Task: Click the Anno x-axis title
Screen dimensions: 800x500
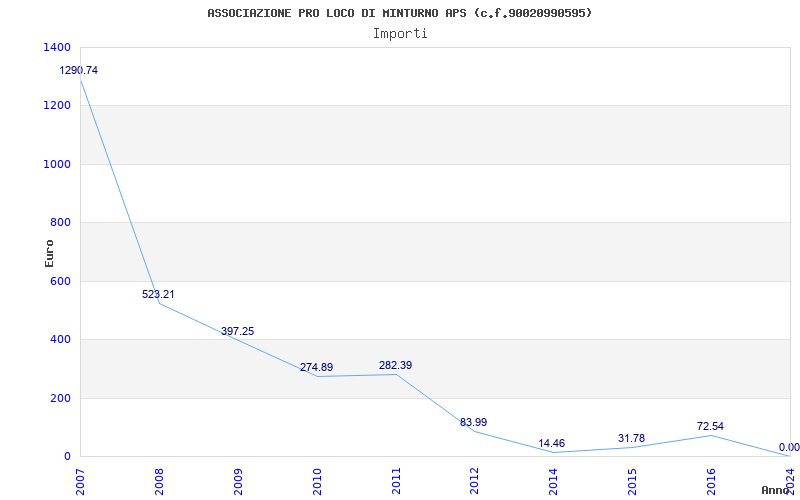Action: 775,490
